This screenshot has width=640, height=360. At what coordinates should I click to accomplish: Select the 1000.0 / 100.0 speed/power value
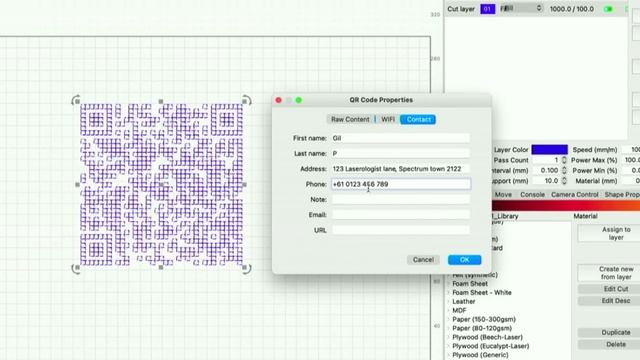571,9
